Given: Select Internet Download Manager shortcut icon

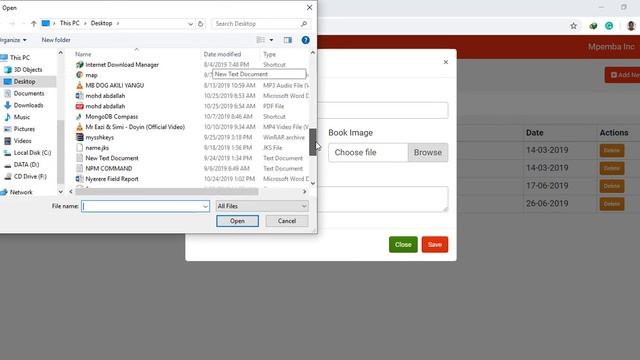Looking at the screenshot, I should [80, 64].
